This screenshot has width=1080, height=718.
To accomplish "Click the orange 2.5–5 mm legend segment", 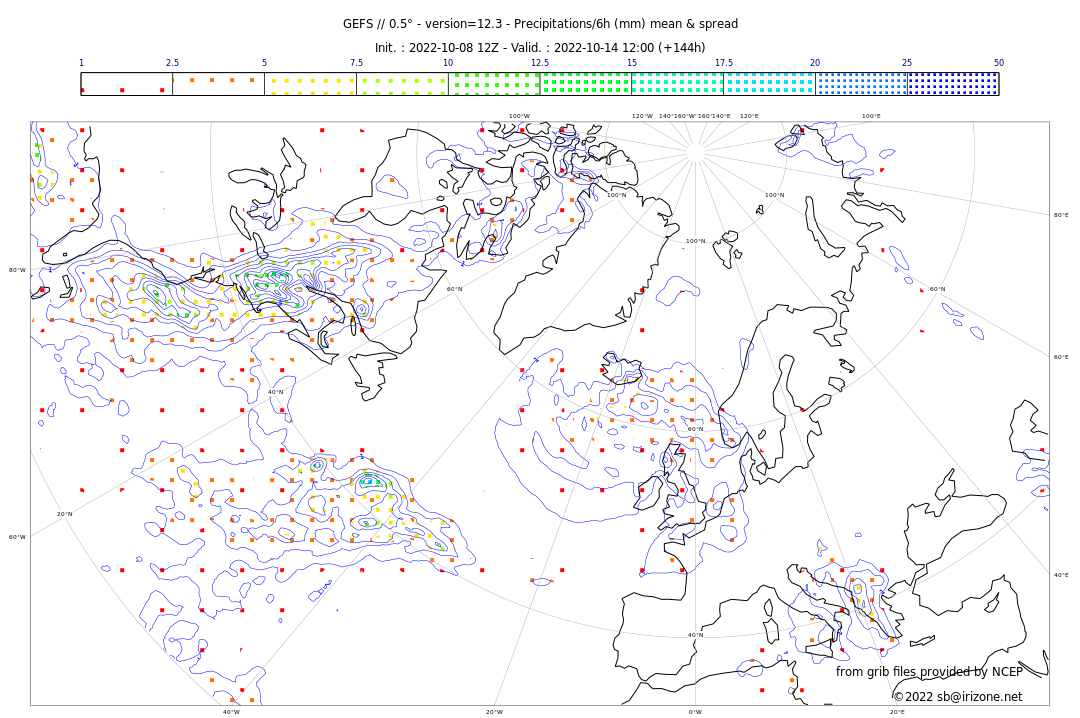I will tap(218, 84).
